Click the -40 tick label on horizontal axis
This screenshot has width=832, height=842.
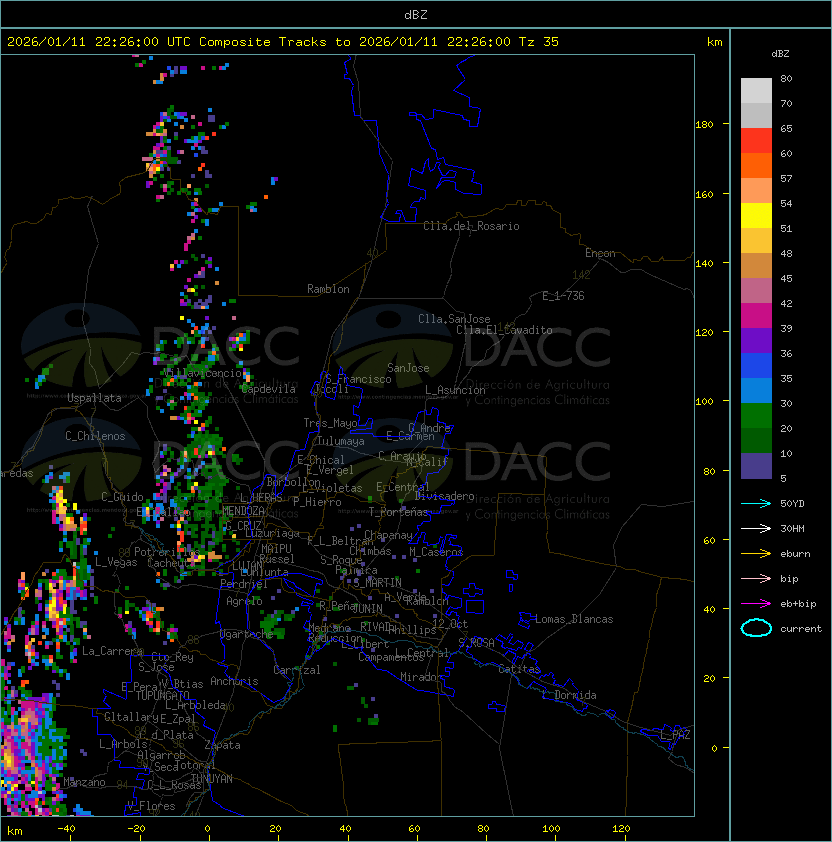click(66, 829)
